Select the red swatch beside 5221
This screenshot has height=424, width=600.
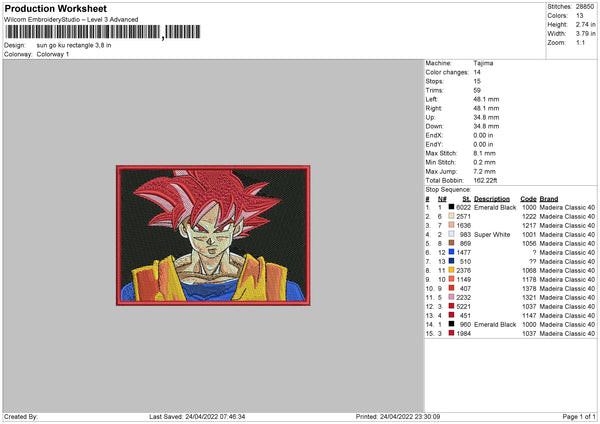tap(451, 306)
